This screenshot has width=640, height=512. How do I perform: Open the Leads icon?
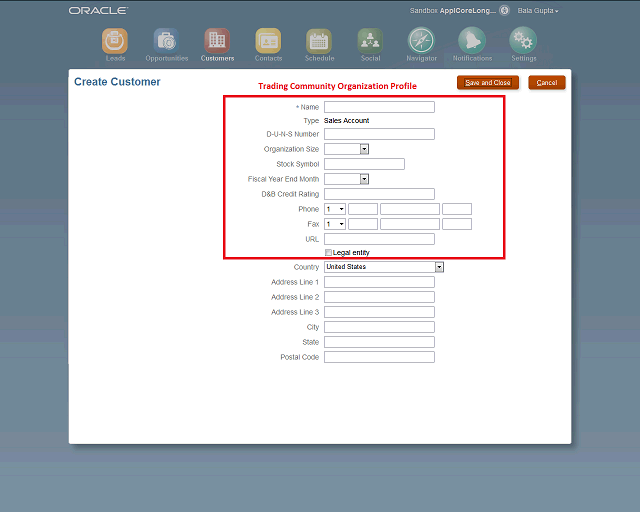click(115, 41)
